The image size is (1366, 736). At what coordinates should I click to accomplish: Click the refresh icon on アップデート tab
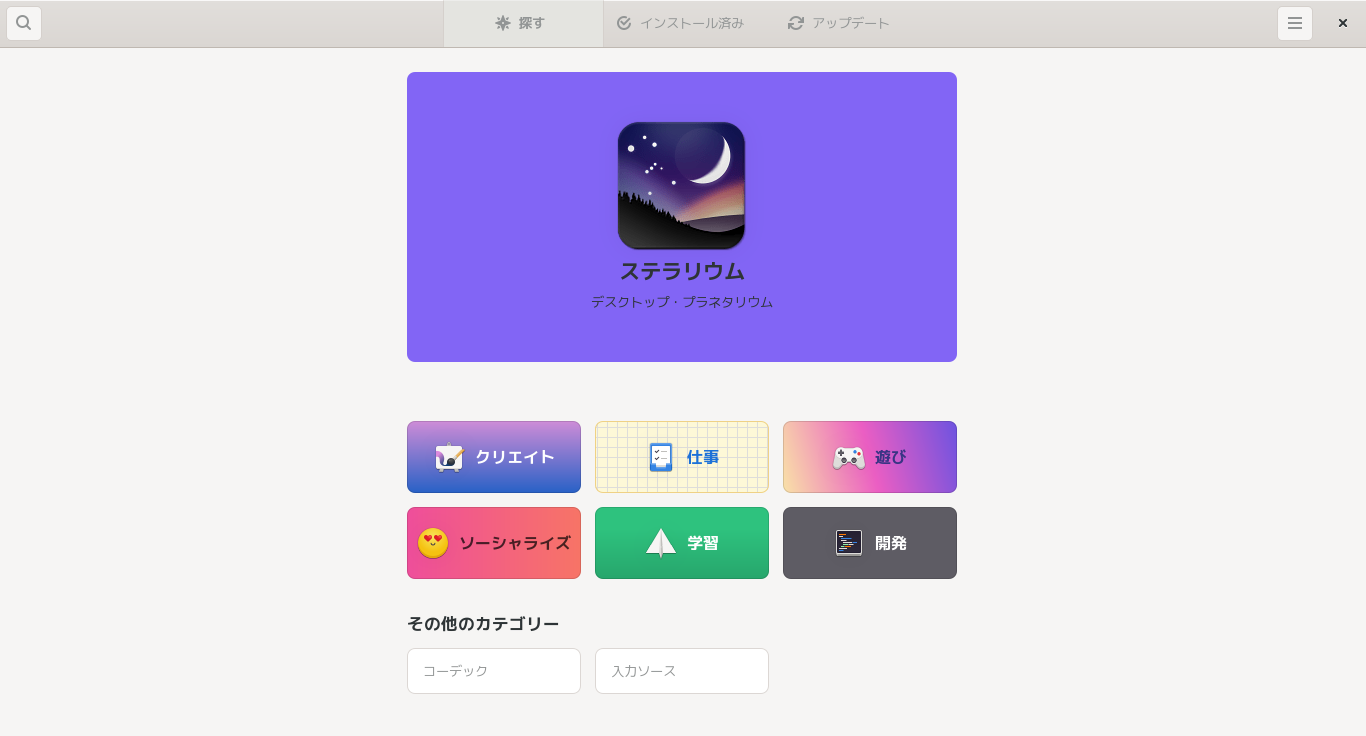796,23
